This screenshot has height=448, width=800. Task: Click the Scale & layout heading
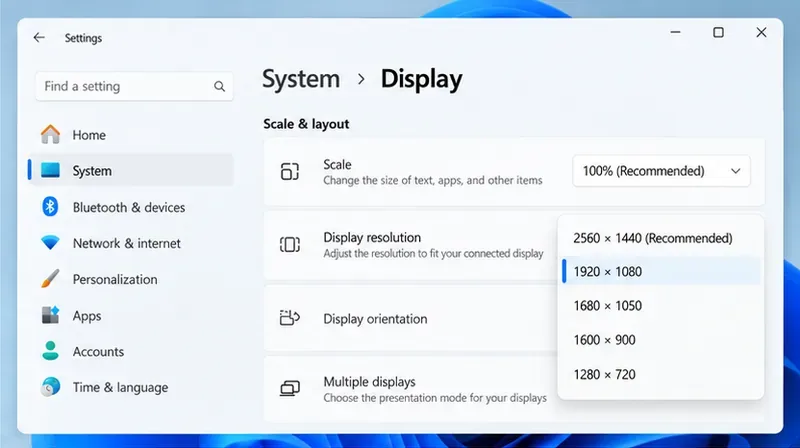[x=306, y=124]
